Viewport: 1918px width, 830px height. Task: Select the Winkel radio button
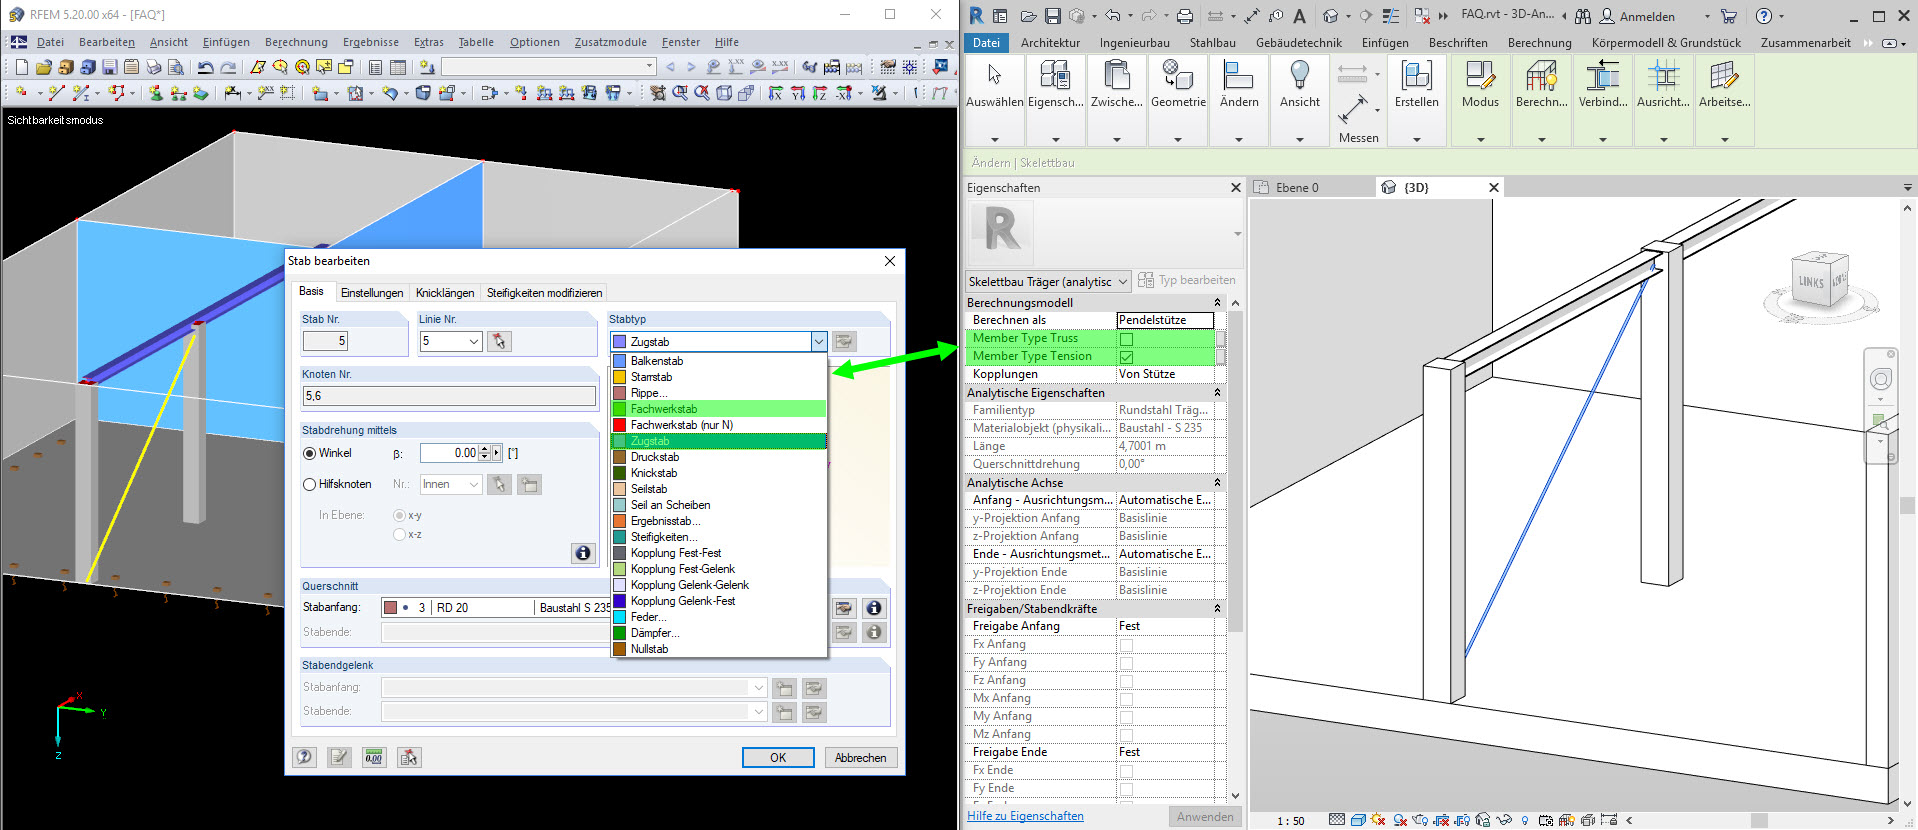click(309, 453)
